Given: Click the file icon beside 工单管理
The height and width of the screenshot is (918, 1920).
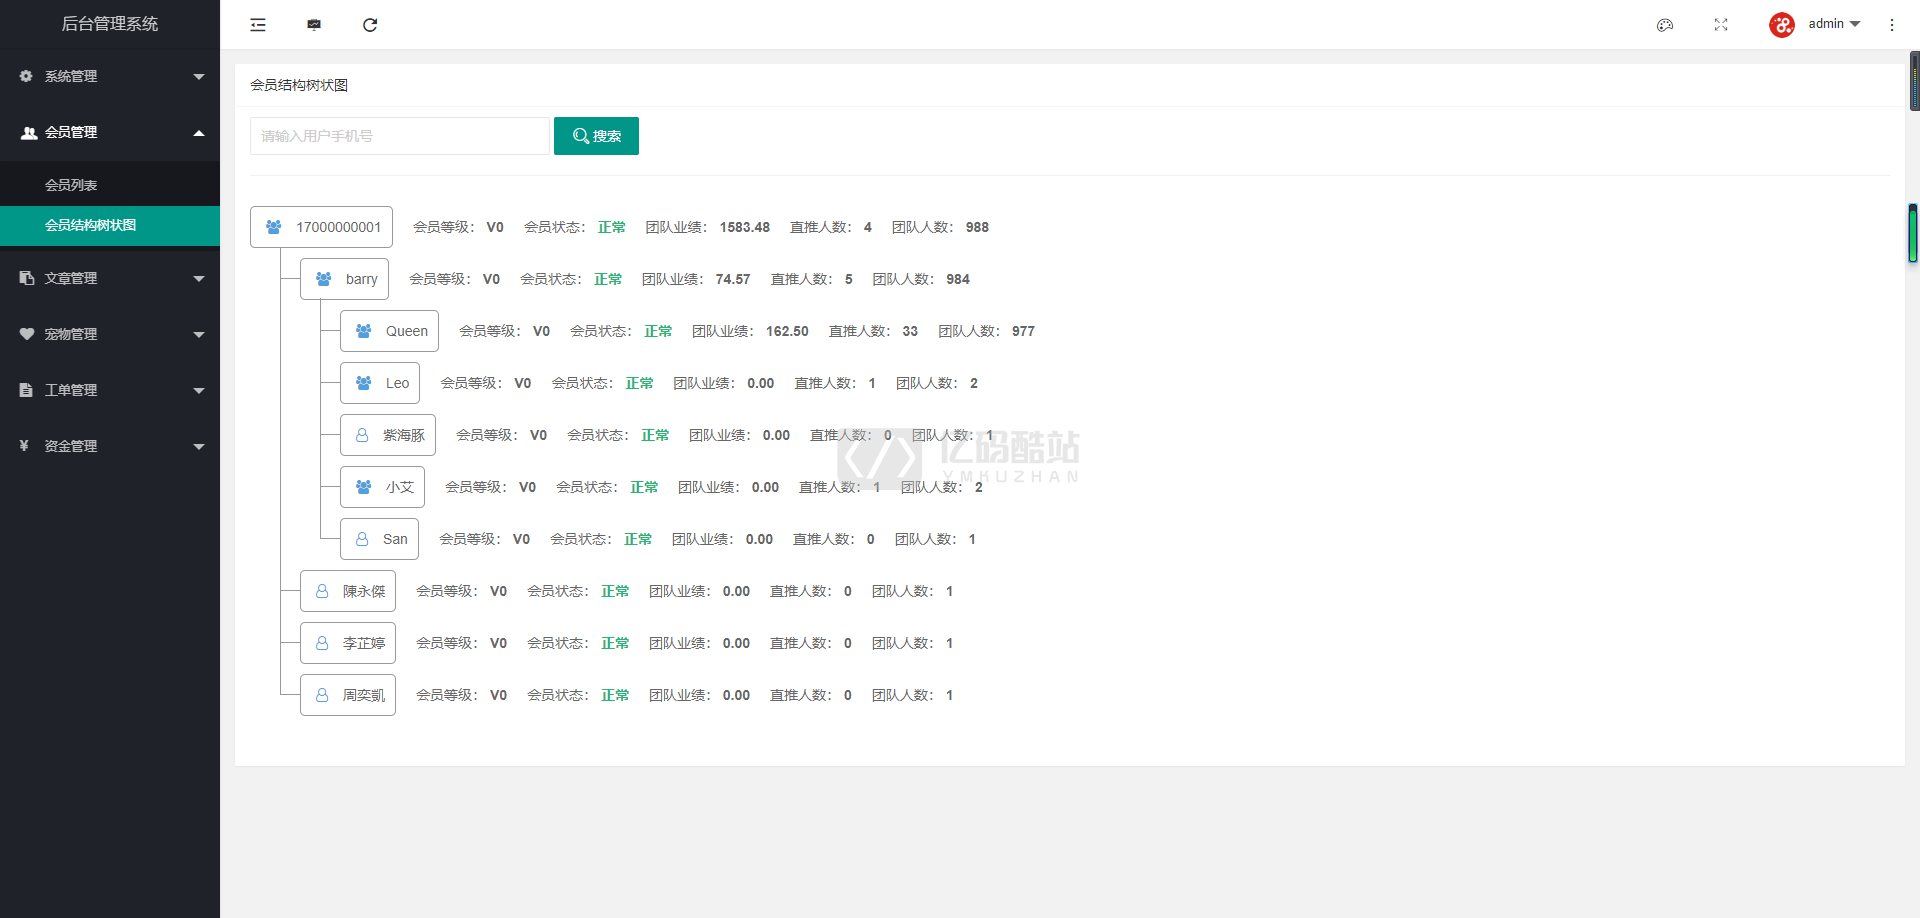Looking at the screenshot, I should pos(26,390).
